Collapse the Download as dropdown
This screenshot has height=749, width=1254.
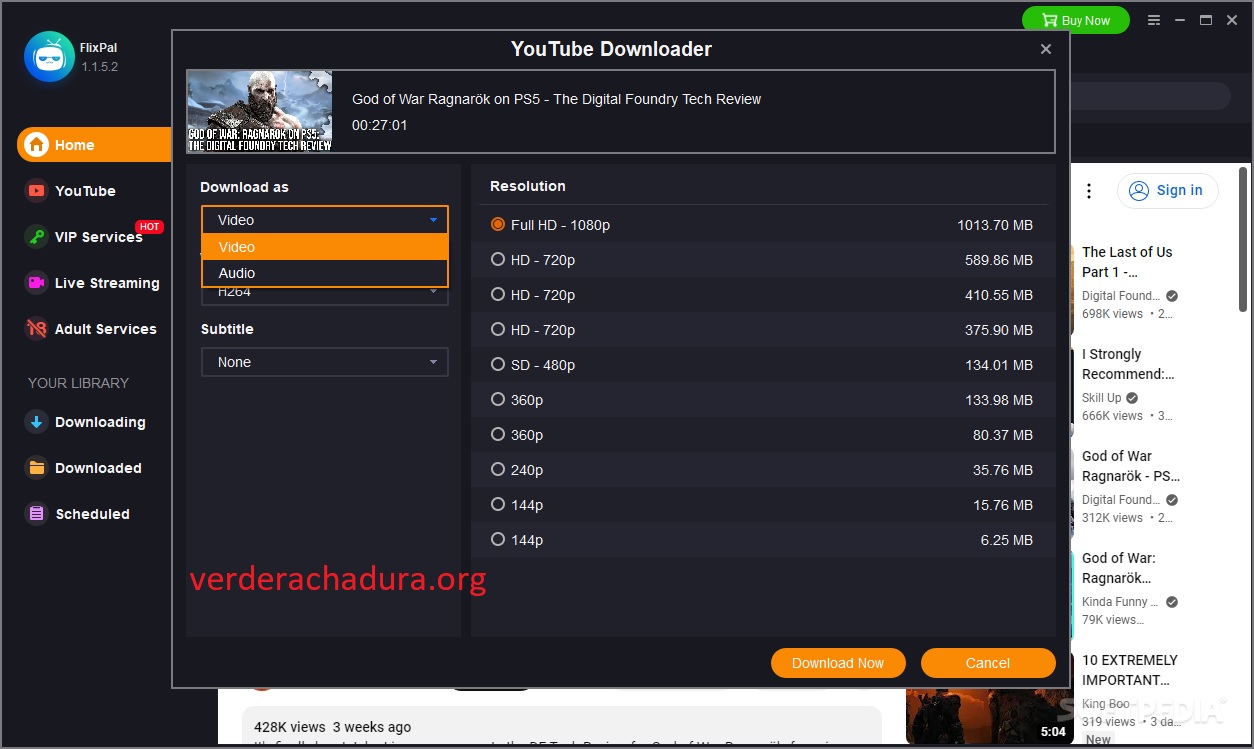(325, 220)
